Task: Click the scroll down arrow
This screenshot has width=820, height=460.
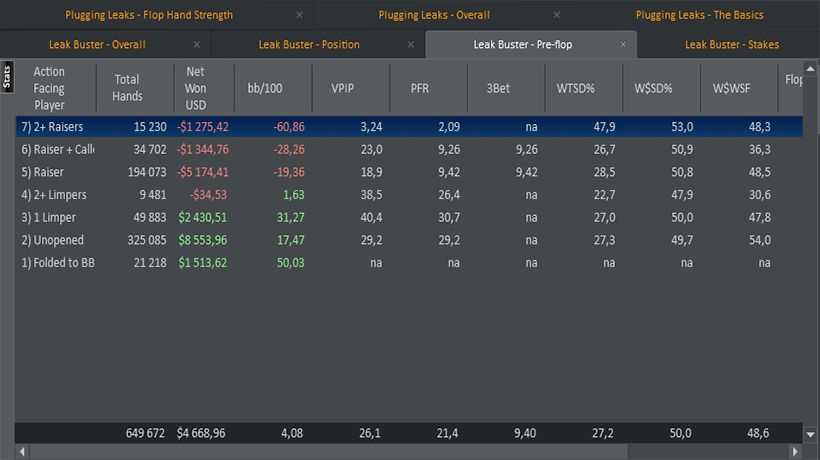Action: point(810,434)
